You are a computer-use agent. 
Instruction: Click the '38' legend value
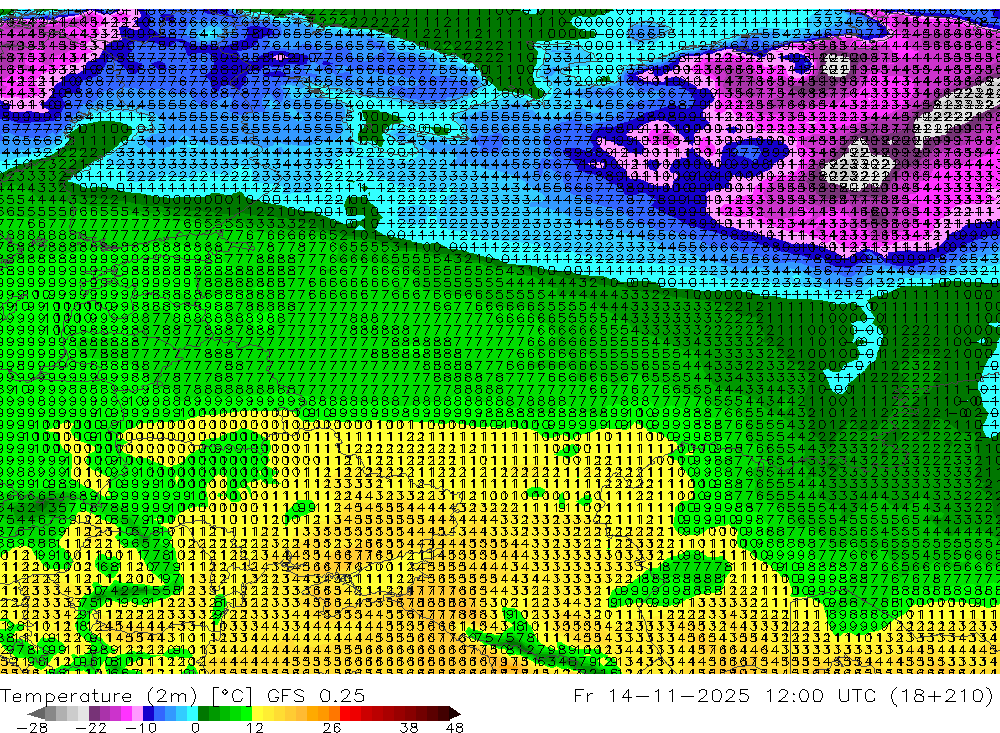(409, 727)
